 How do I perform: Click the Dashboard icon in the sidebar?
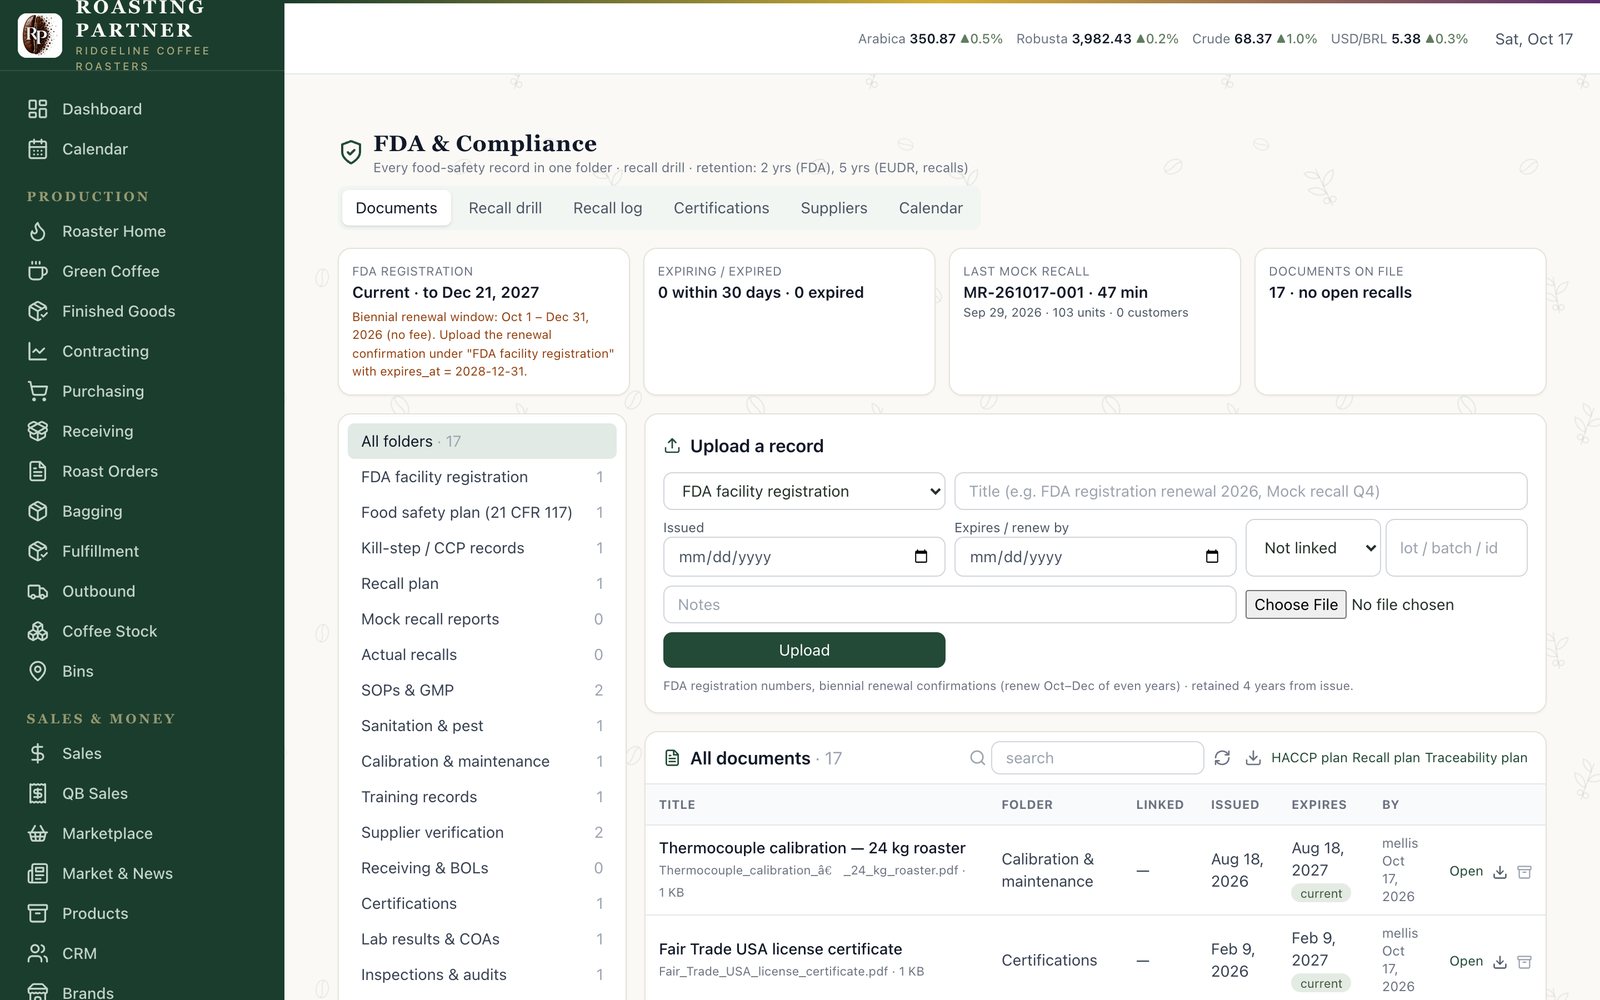point(38,109)
